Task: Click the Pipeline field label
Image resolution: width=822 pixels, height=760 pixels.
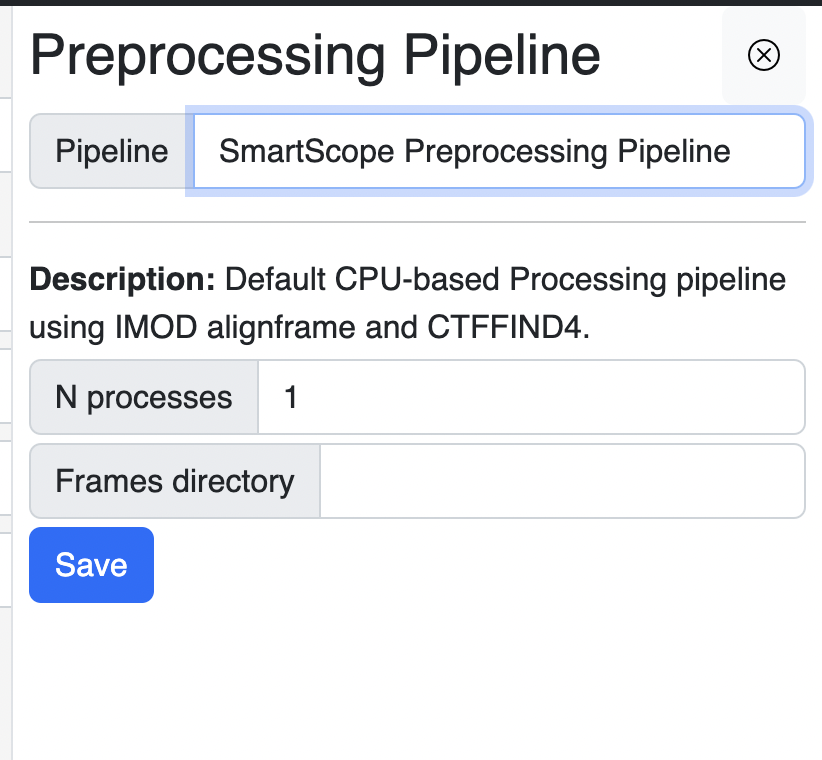Action: pyautogui.click(x=112, y=151)
